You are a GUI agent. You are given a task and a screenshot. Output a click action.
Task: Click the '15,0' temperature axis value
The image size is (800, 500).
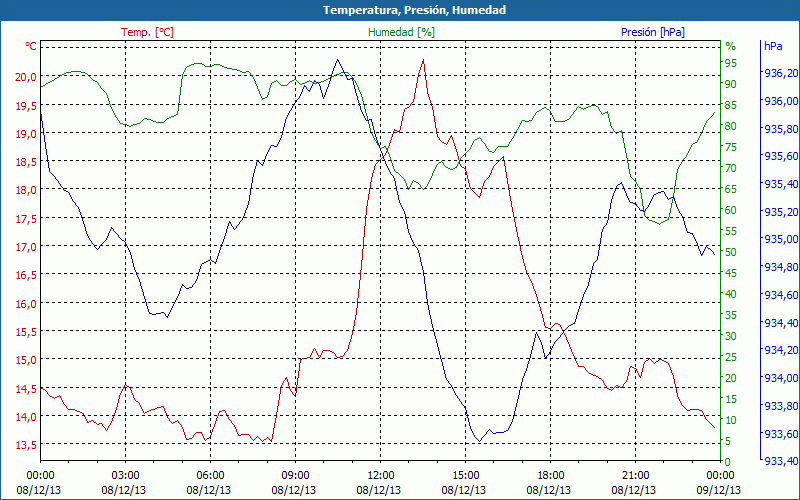click(26, 360)
